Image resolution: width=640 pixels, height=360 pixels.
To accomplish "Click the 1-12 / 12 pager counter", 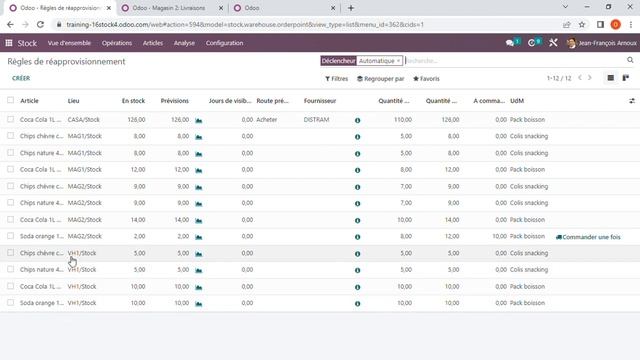I will click(x=559, y=78).
